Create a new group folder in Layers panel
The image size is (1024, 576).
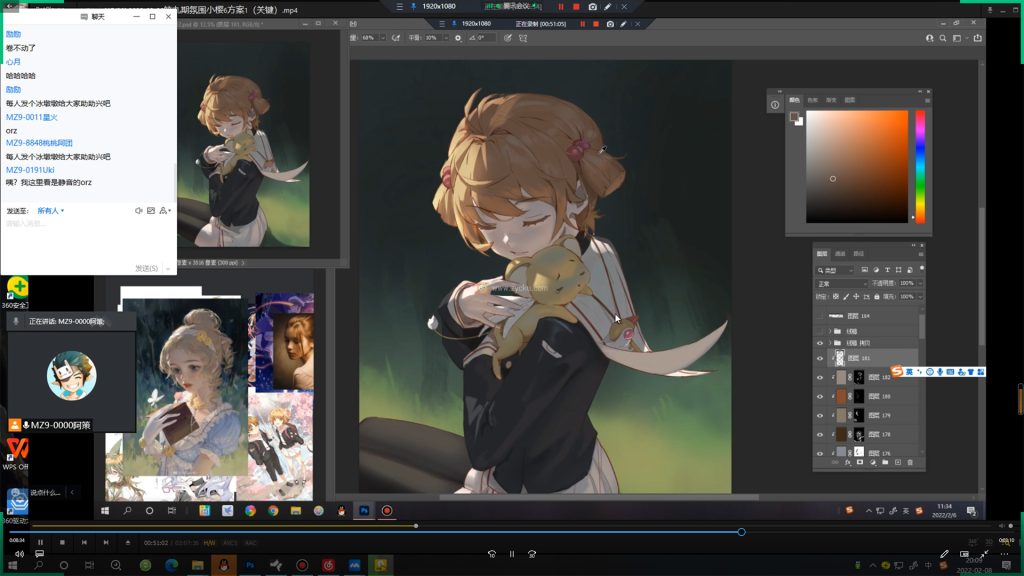pyautogui.click(x=885, y=462)
